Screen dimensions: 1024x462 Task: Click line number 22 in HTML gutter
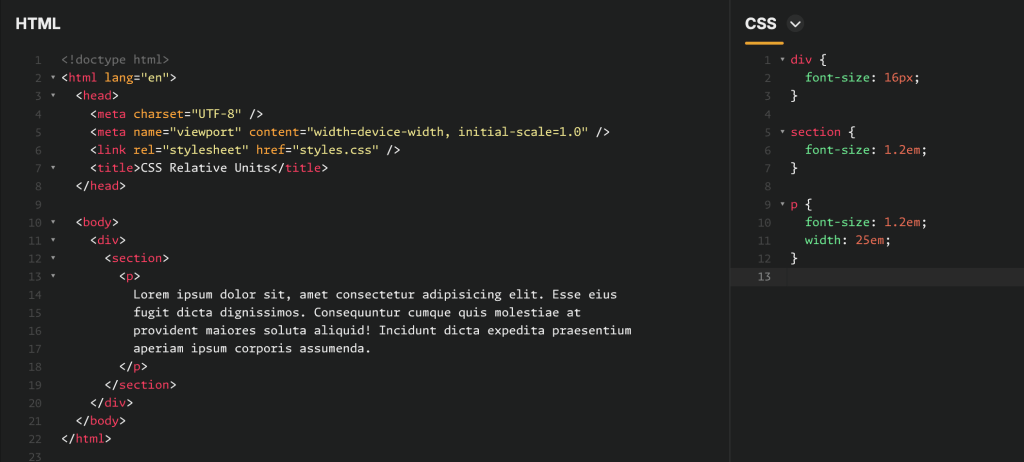[35, 438]
